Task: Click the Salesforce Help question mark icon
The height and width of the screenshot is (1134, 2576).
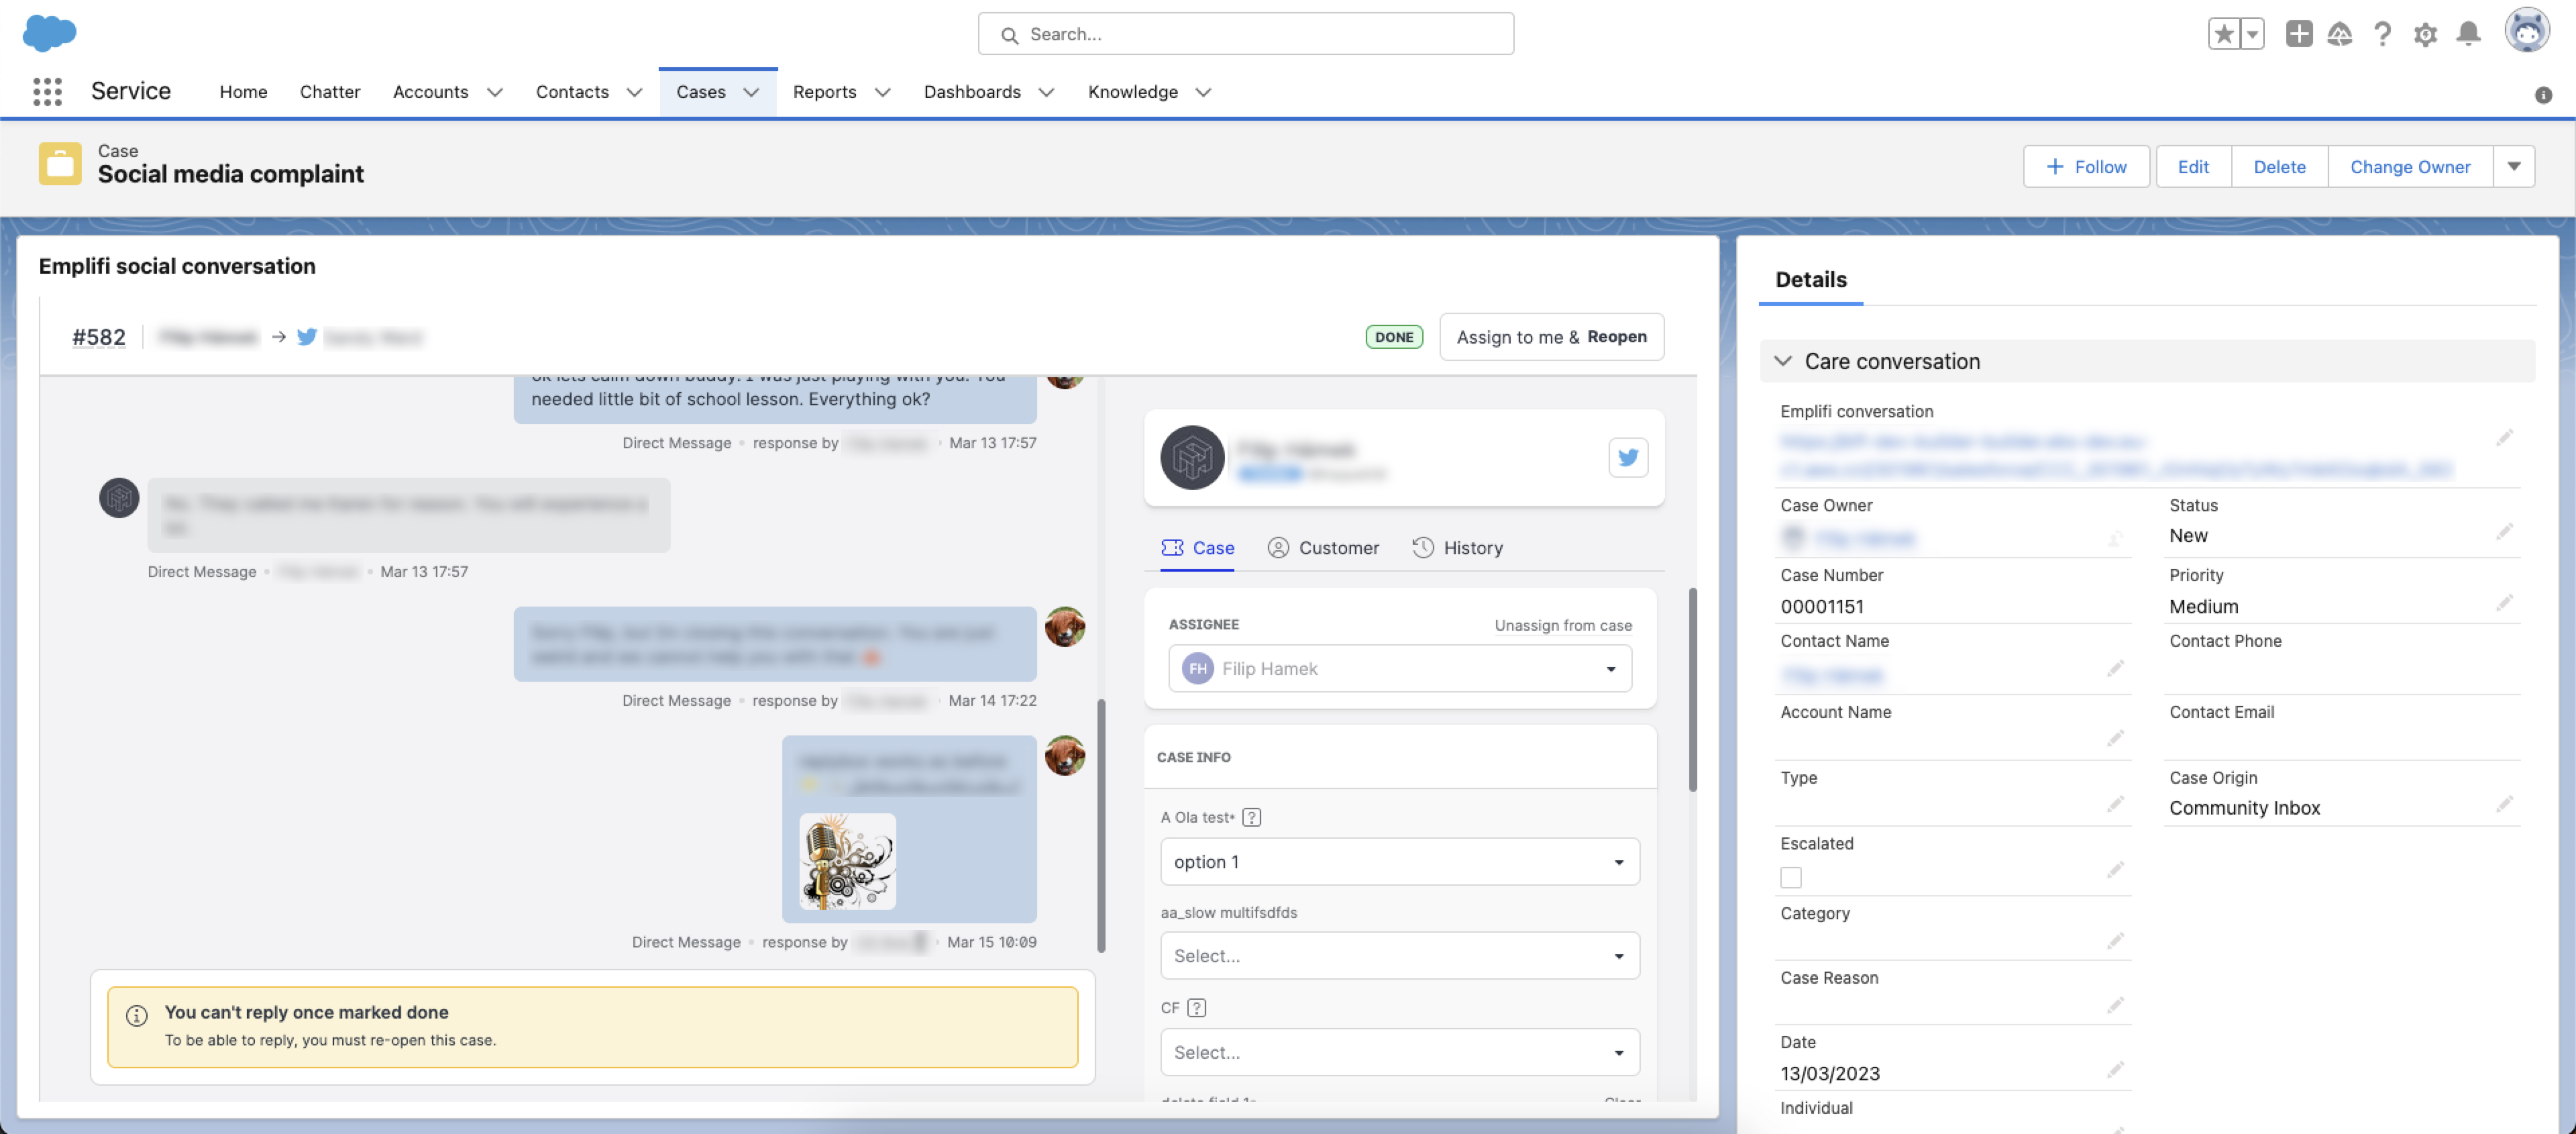Action: [2383, 33]
